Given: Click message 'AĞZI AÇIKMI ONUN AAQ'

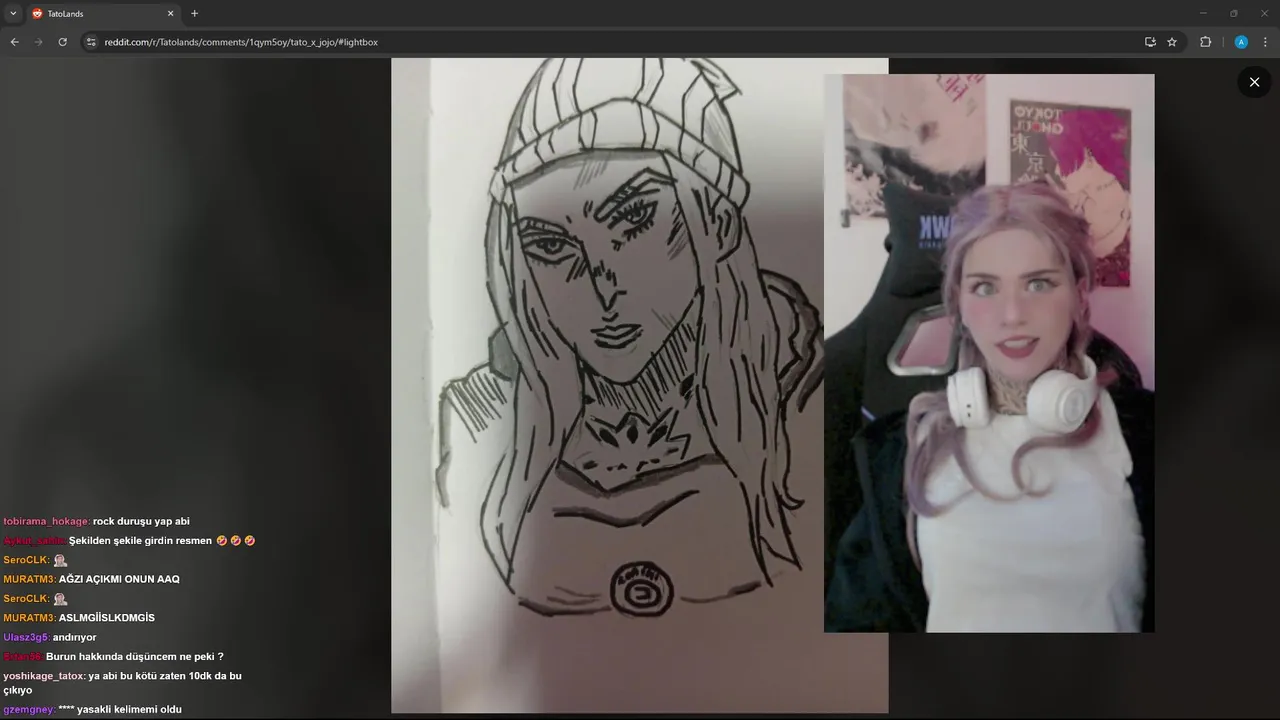Looking at the screenshot, I should click(119, 579).
